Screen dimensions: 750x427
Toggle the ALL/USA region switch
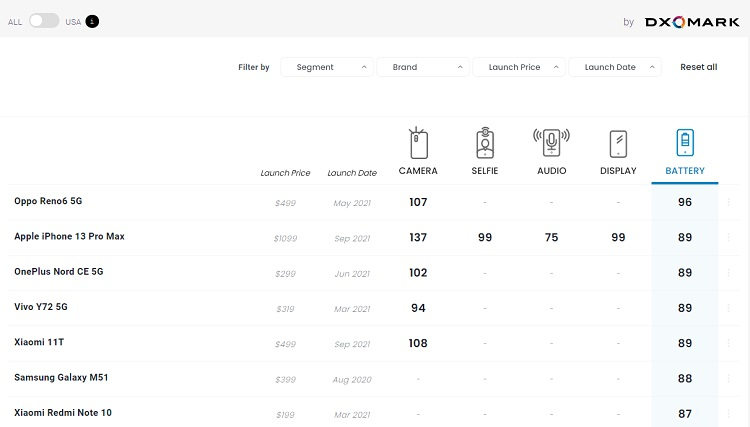pyautogui.click(x=44, y=21)
